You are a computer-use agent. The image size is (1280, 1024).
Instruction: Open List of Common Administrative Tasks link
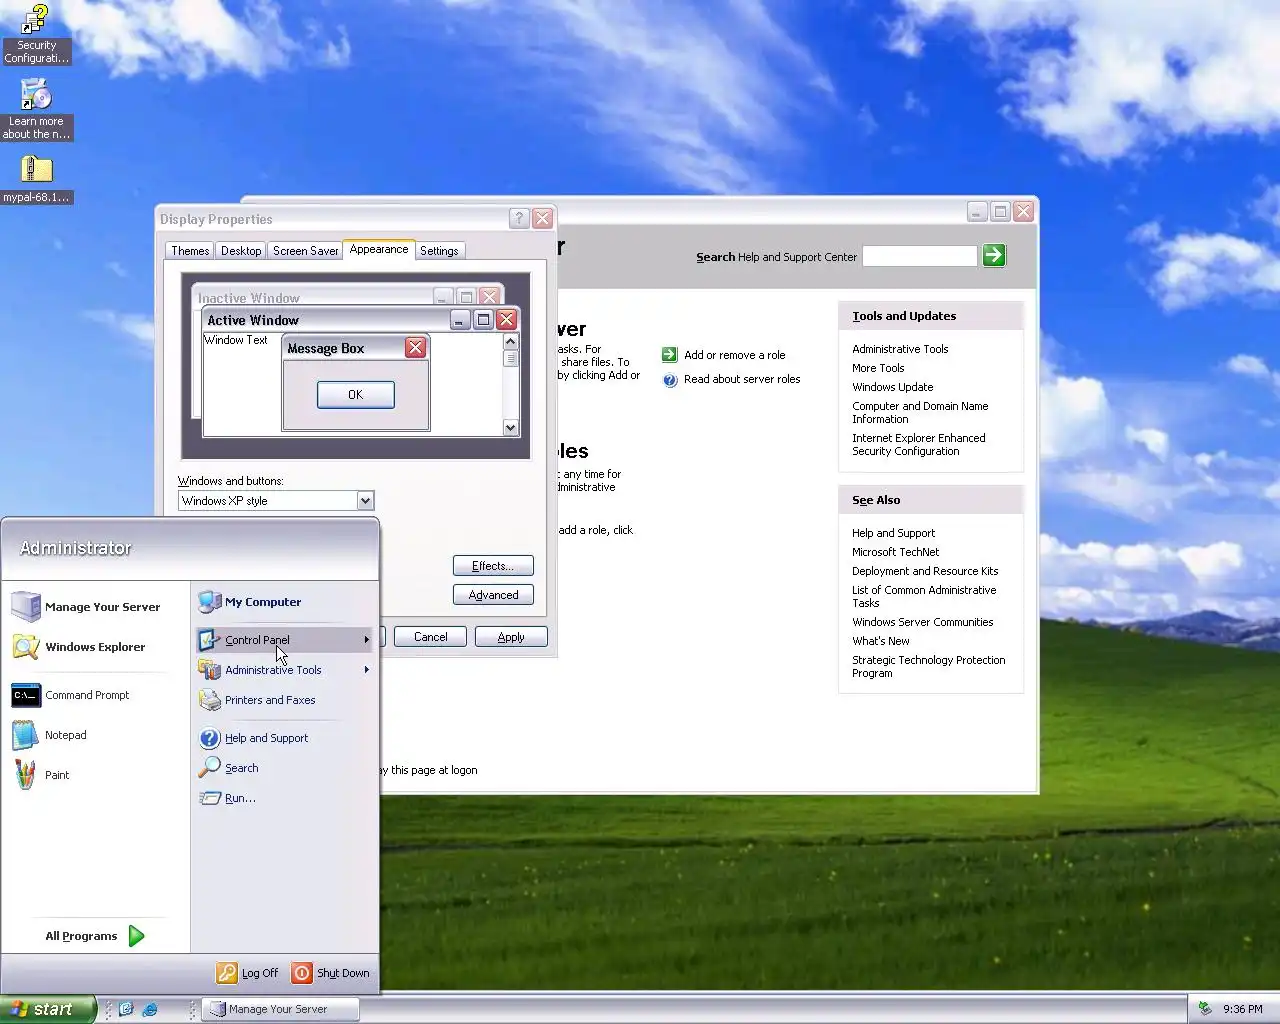pyautogui.click(x=924, y=597)
